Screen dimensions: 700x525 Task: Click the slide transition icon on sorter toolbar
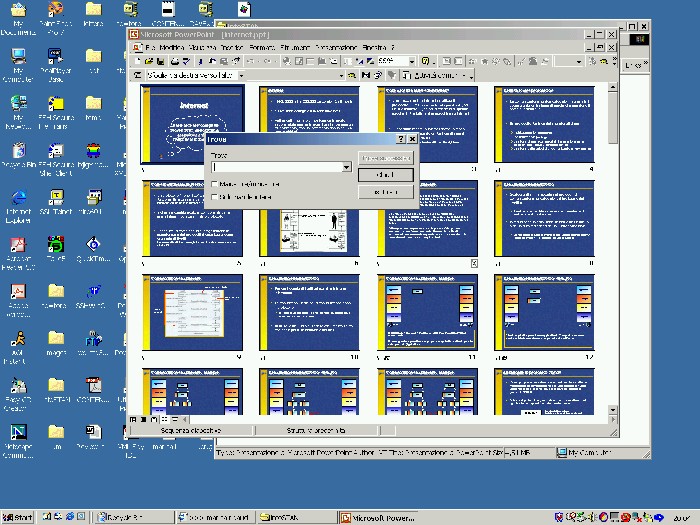point(138,75)
